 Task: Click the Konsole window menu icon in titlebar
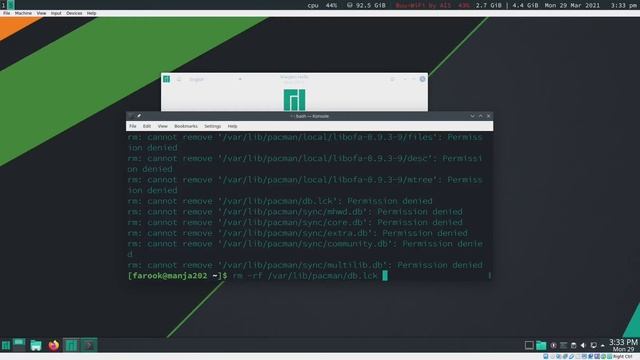point(131,116)
